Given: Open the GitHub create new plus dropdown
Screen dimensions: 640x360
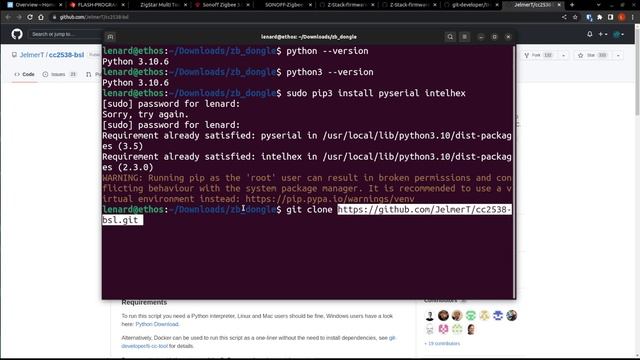Looking at the screenshot, I should (603, 34).
